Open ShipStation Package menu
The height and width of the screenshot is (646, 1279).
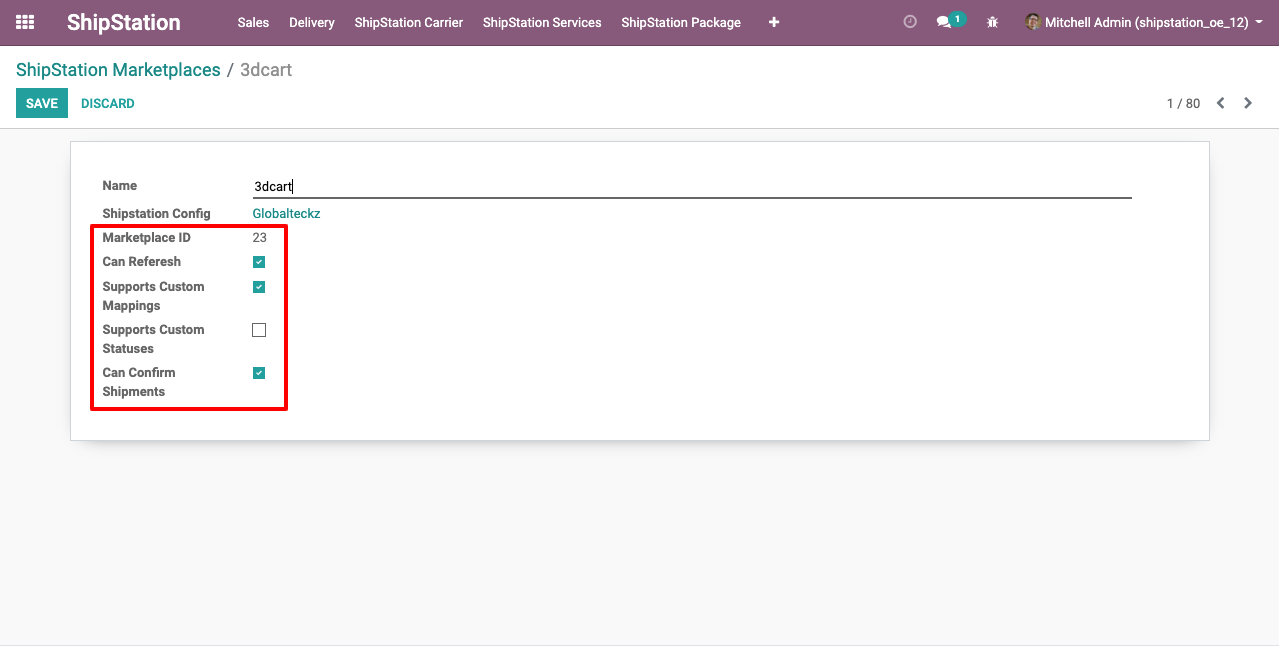click(x=681, y=22)
